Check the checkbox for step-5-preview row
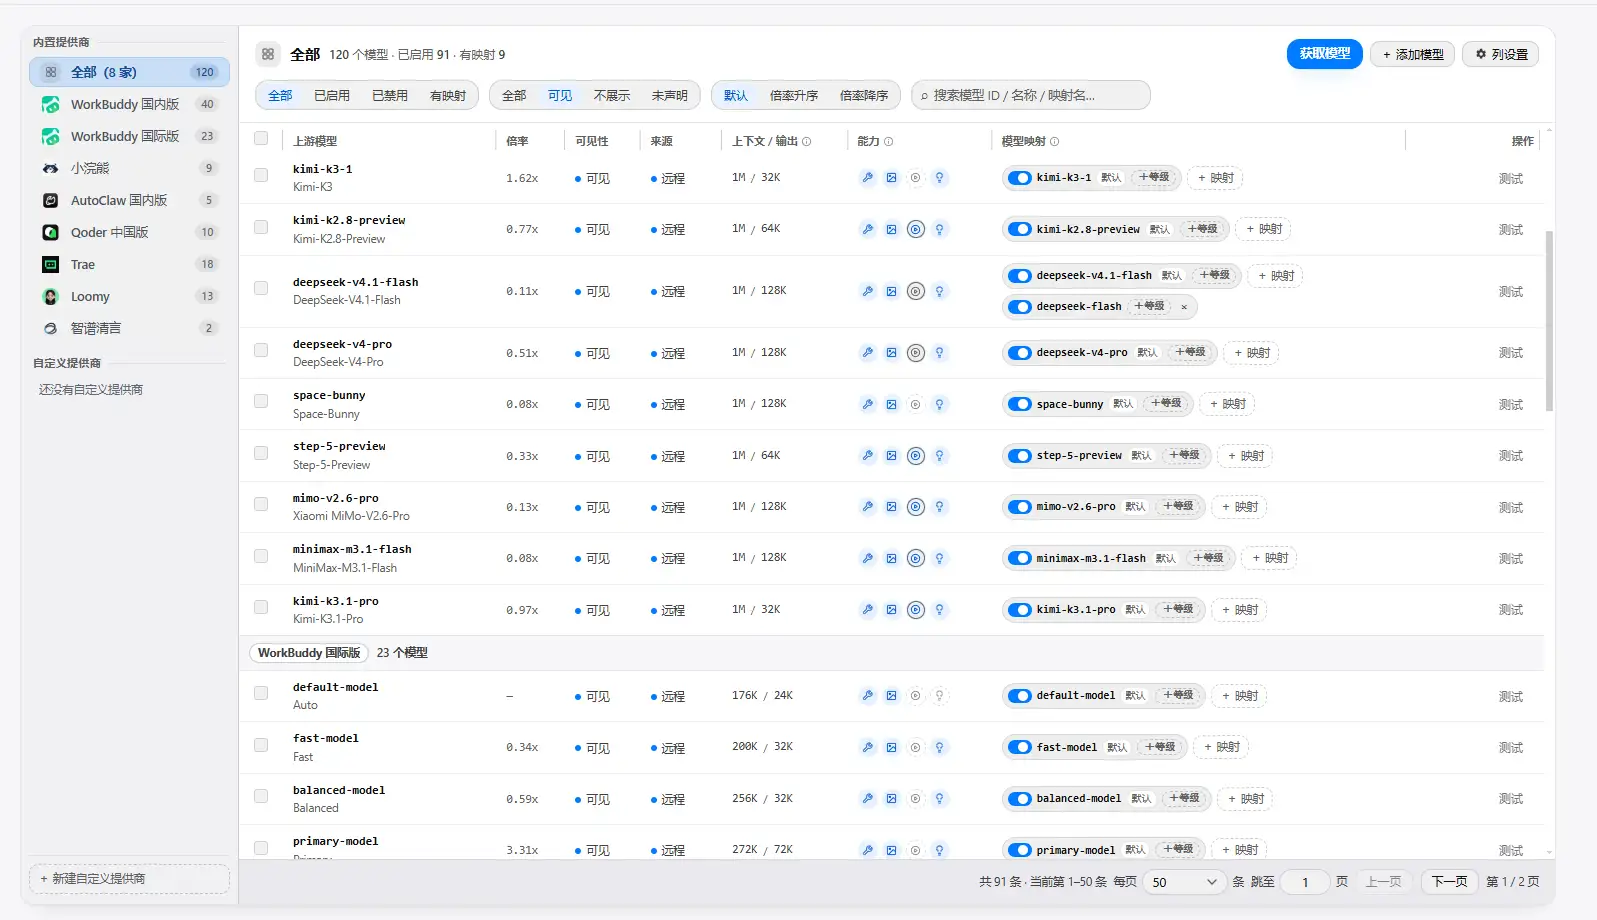1597x920 pixels. click(261, 453)
